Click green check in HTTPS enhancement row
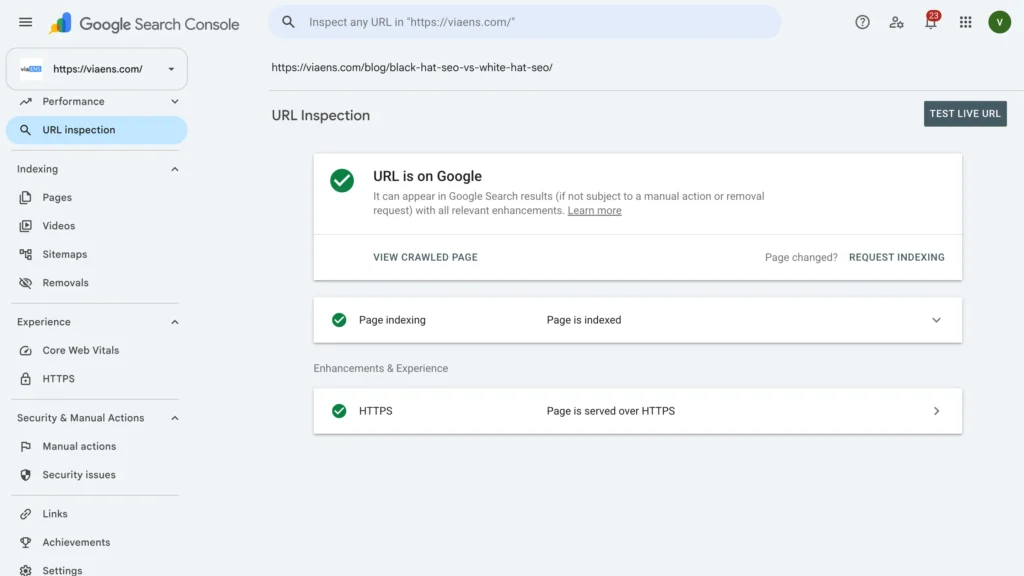The image size is (1024, 576). [x=339, y=411]
